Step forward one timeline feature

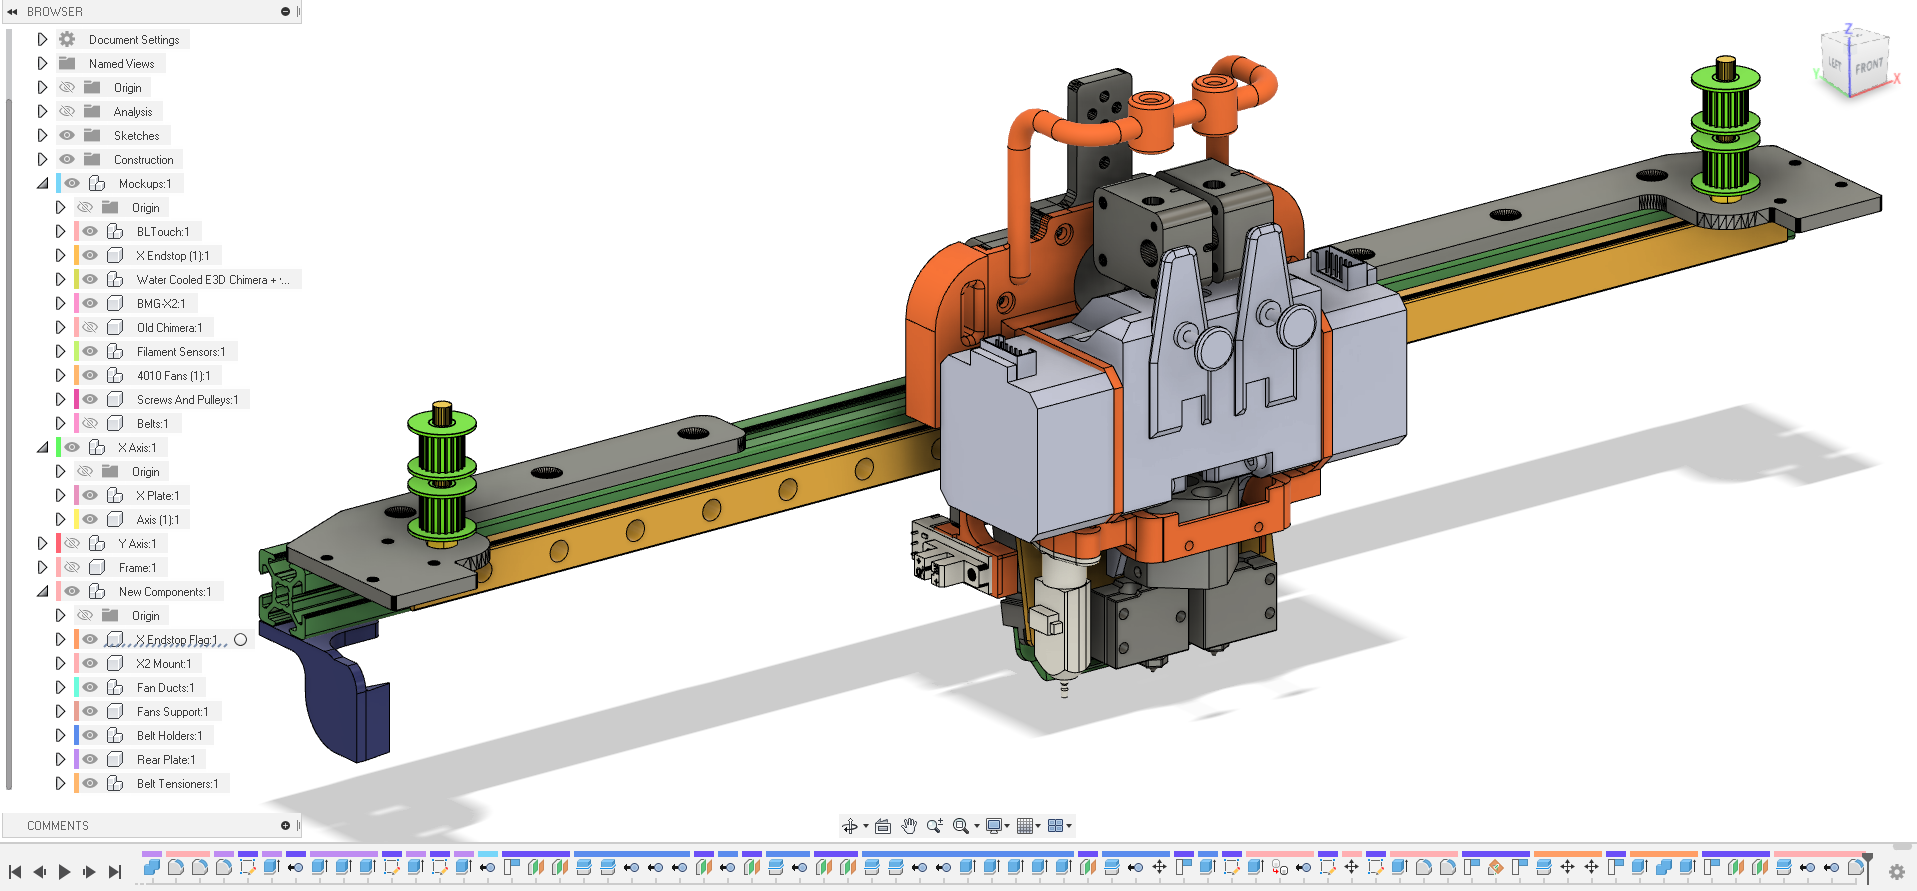89,872
